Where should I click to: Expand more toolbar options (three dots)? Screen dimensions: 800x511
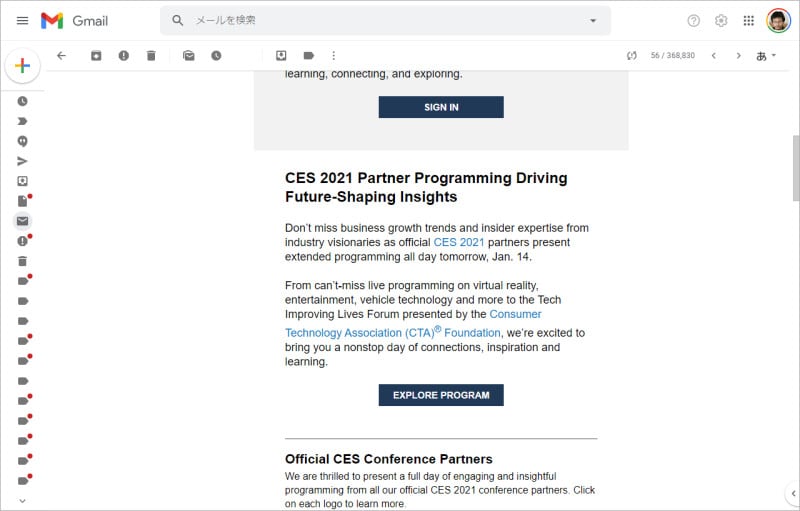pos(334,56)
